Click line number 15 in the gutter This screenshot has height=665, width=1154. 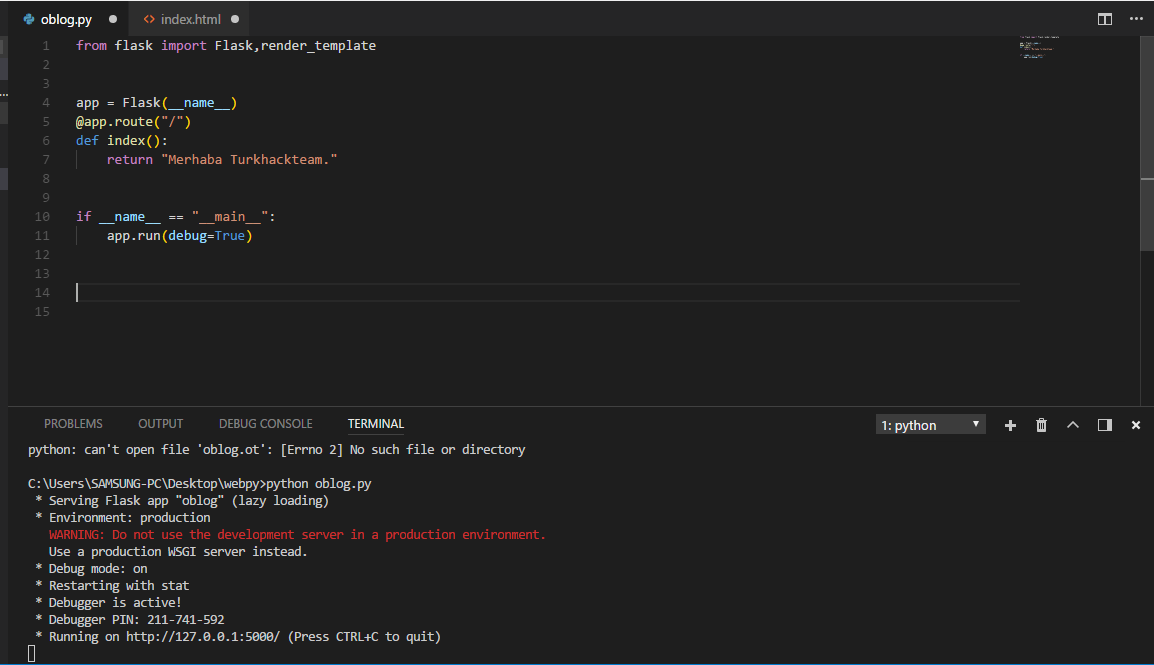coord(42,312)
